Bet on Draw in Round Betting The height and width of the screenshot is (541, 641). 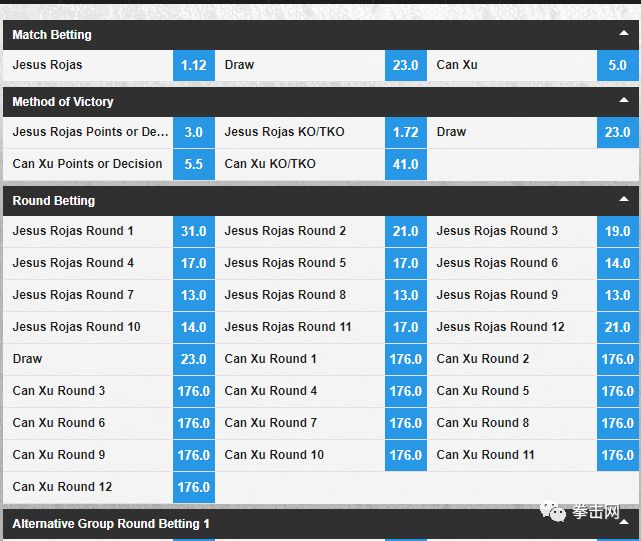(194, 359)
